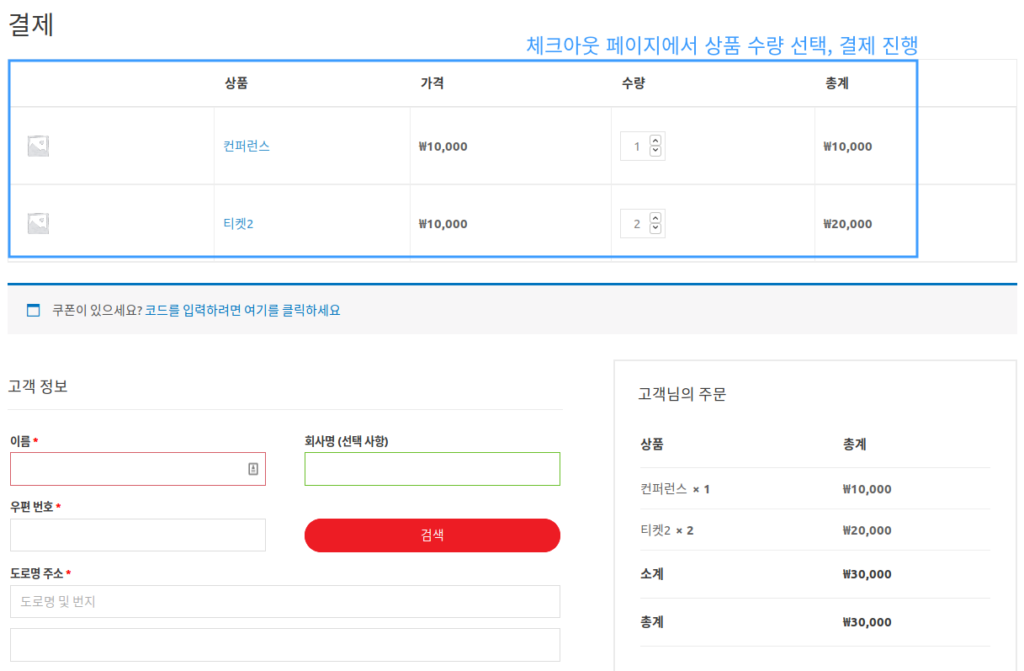
Task: Click the 티켓2 product placeholder image
Action: point(38,224)
